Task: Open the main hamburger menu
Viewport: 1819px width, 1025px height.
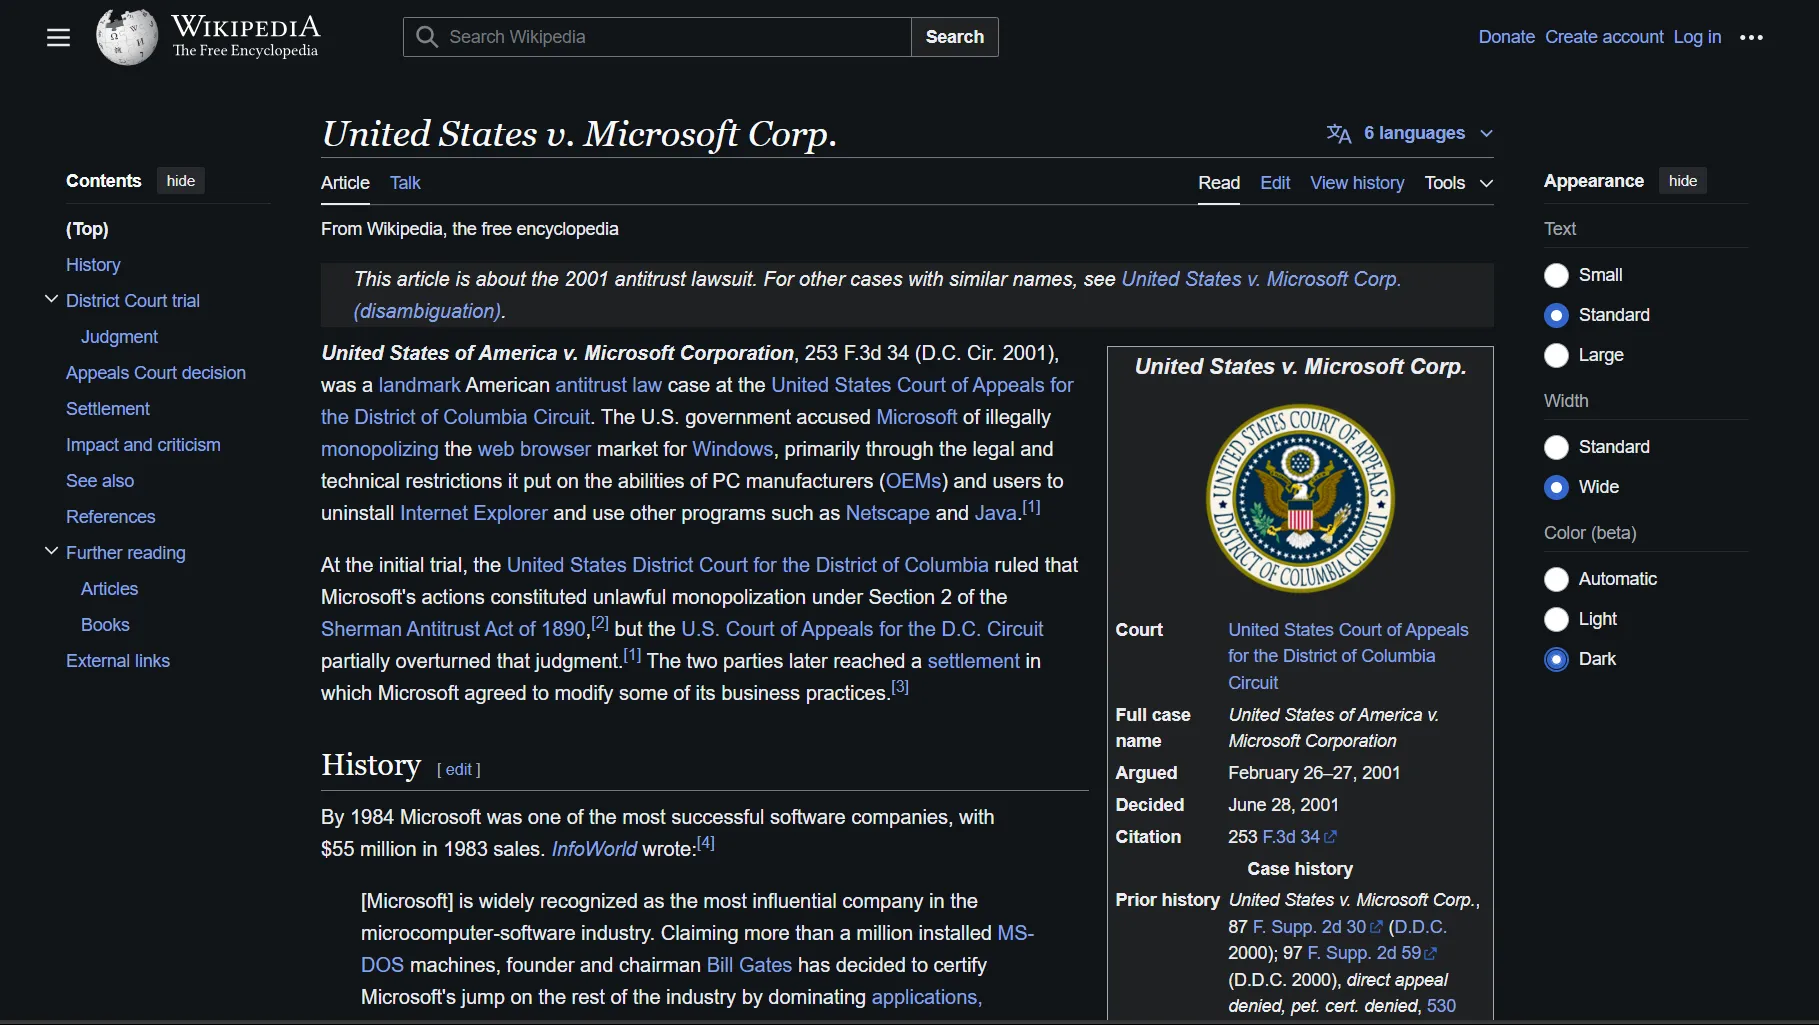Action: pyautogui.click(x=58, y=37)
